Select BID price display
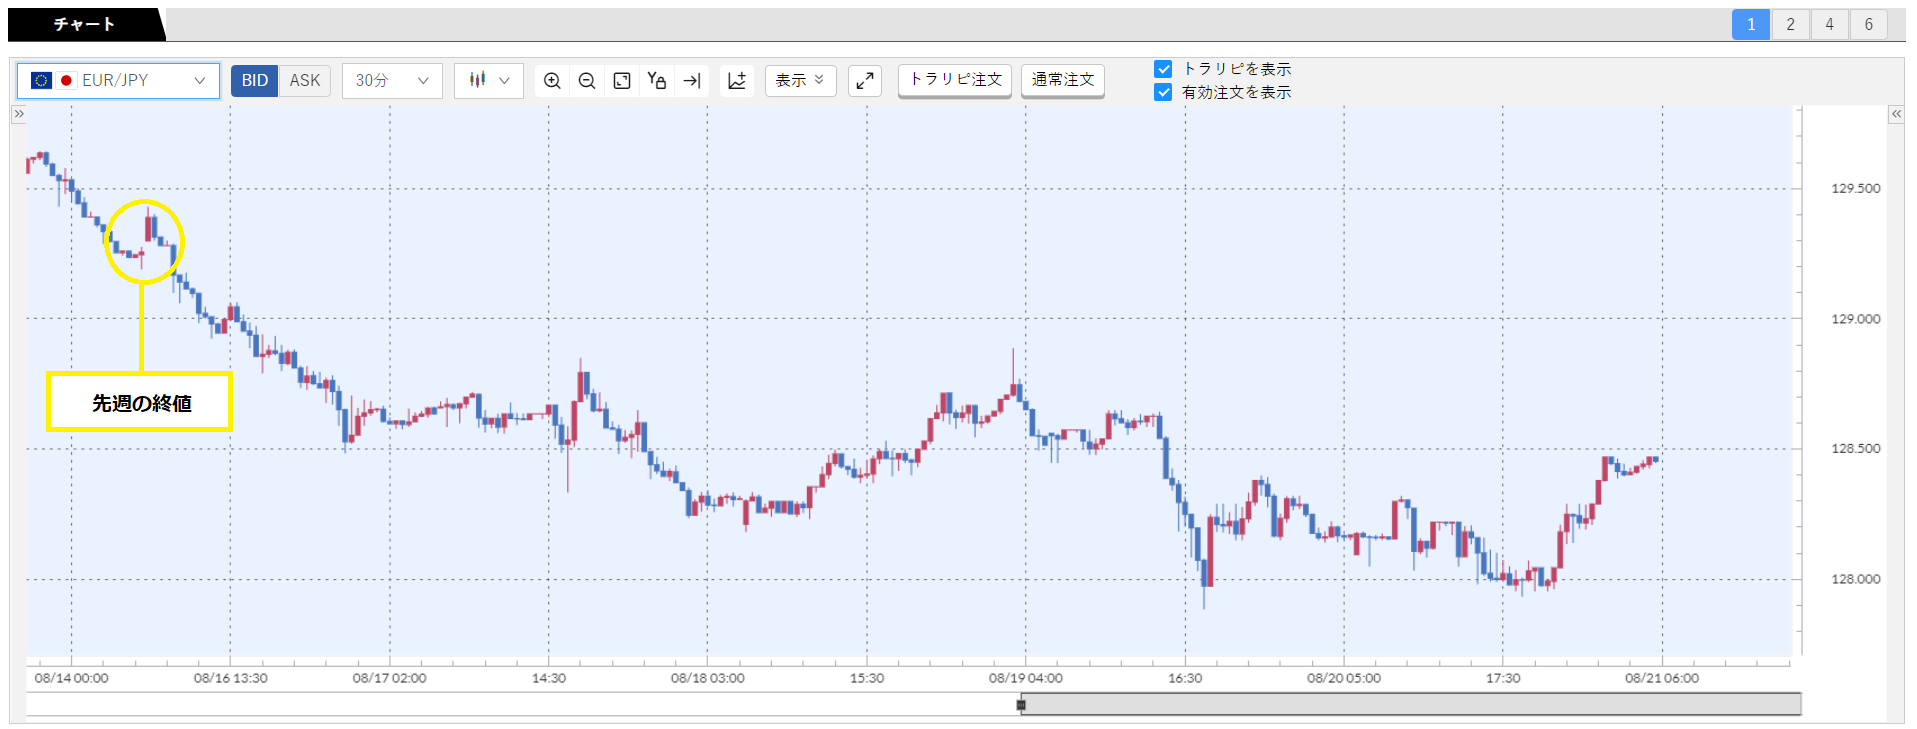The height and width of the screenshot is (729, 1917). coord(255,81)
